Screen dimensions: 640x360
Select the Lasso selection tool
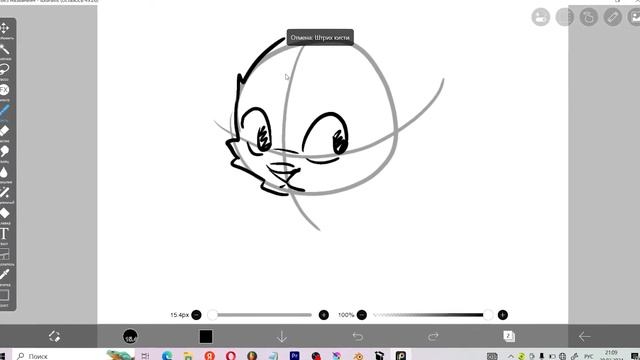click(x=4, y=69)
